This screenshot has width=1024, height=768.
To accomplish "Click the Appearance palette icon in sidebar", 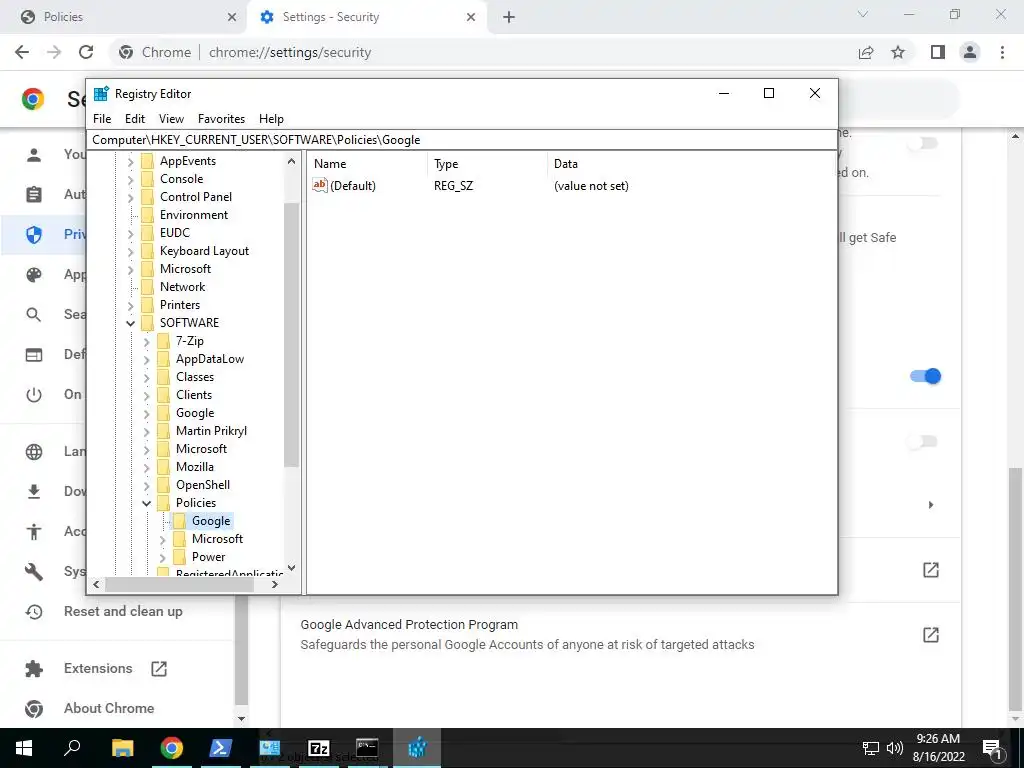I will click(34, 275).
